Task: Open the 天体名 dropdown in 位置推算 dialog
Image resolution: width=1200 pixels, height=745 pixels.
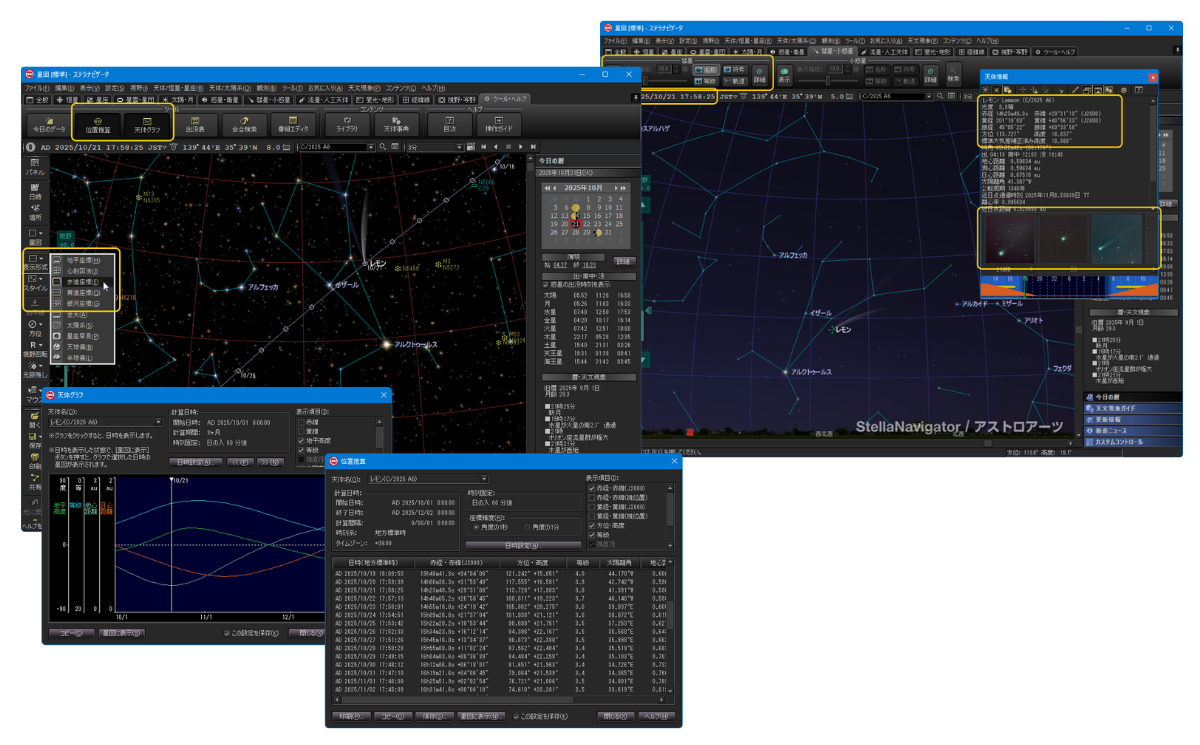Action: [483, 479]
